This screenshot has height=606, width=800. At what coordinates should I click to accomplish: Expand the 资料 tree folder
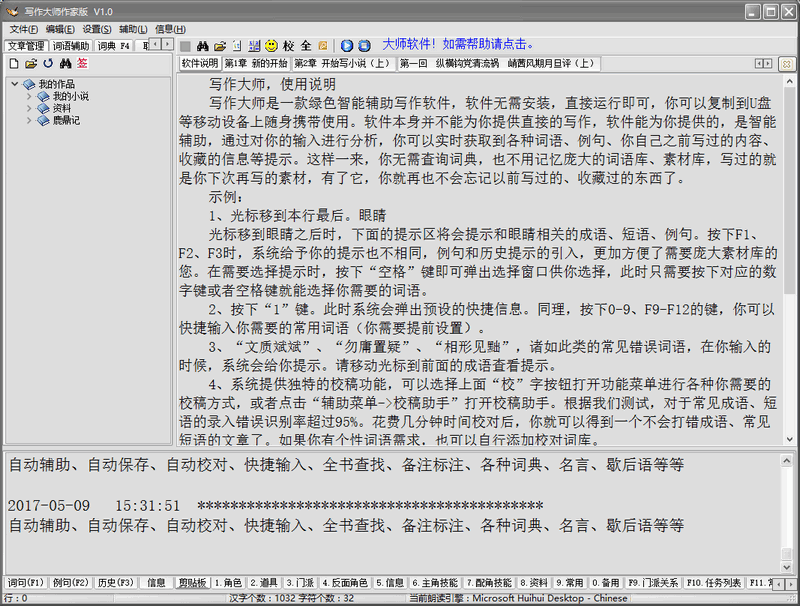pyautogui.click(x=29, y=108)
